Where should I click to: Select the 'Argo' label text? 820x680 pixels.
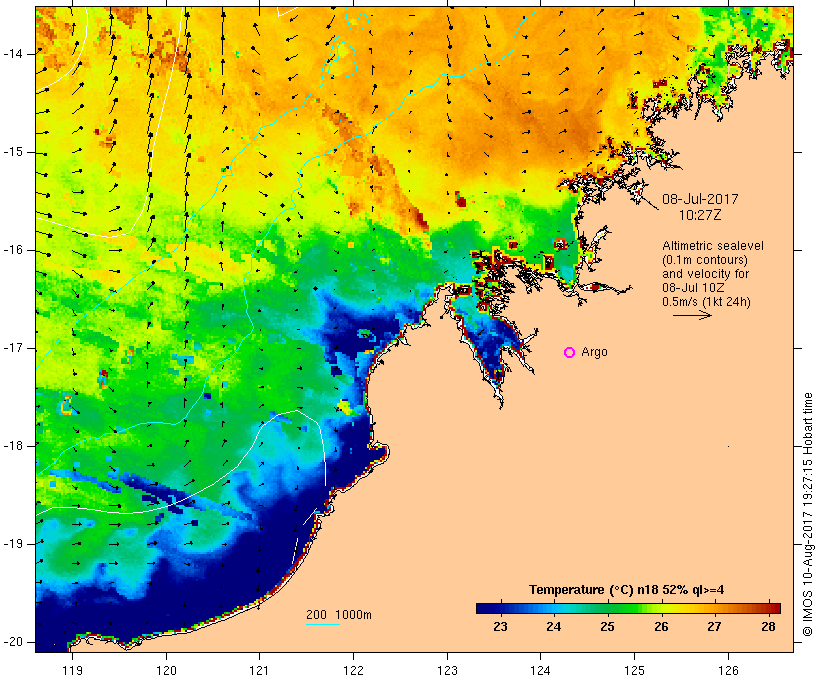pyautogui.click(x=595, y=353)
